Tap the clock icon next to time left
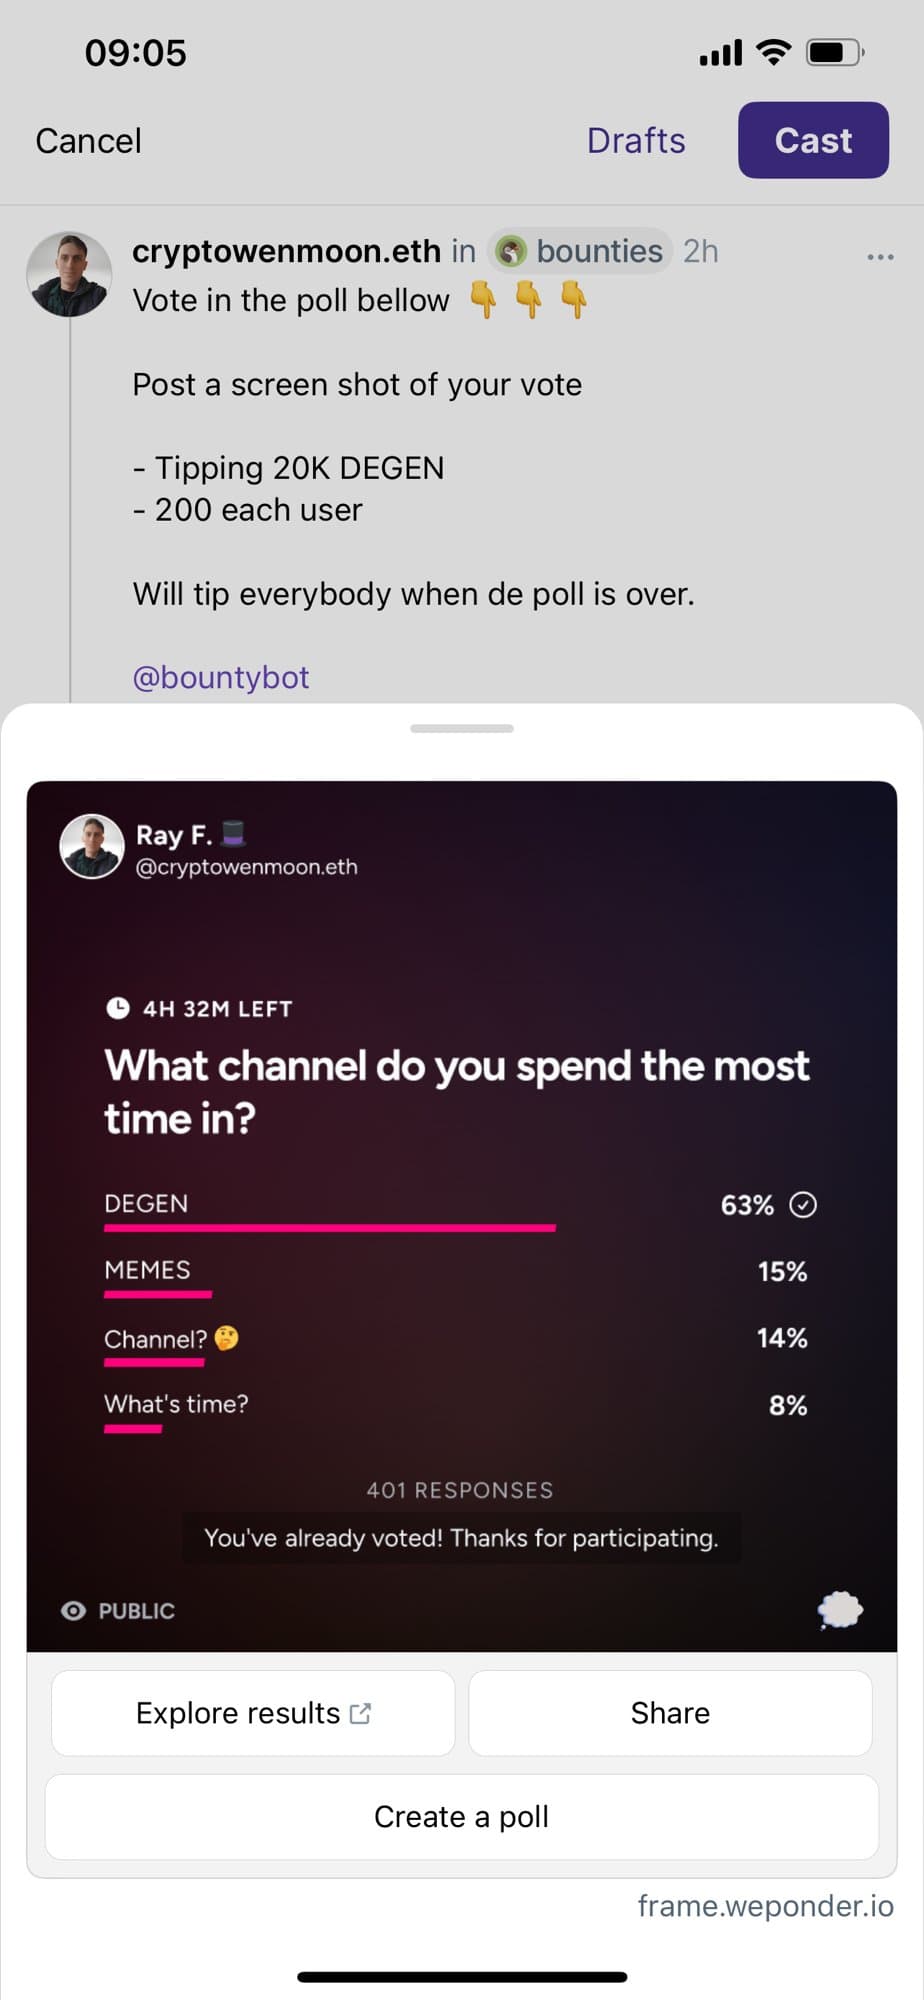924x2000 pixels. click(118, 1007)
